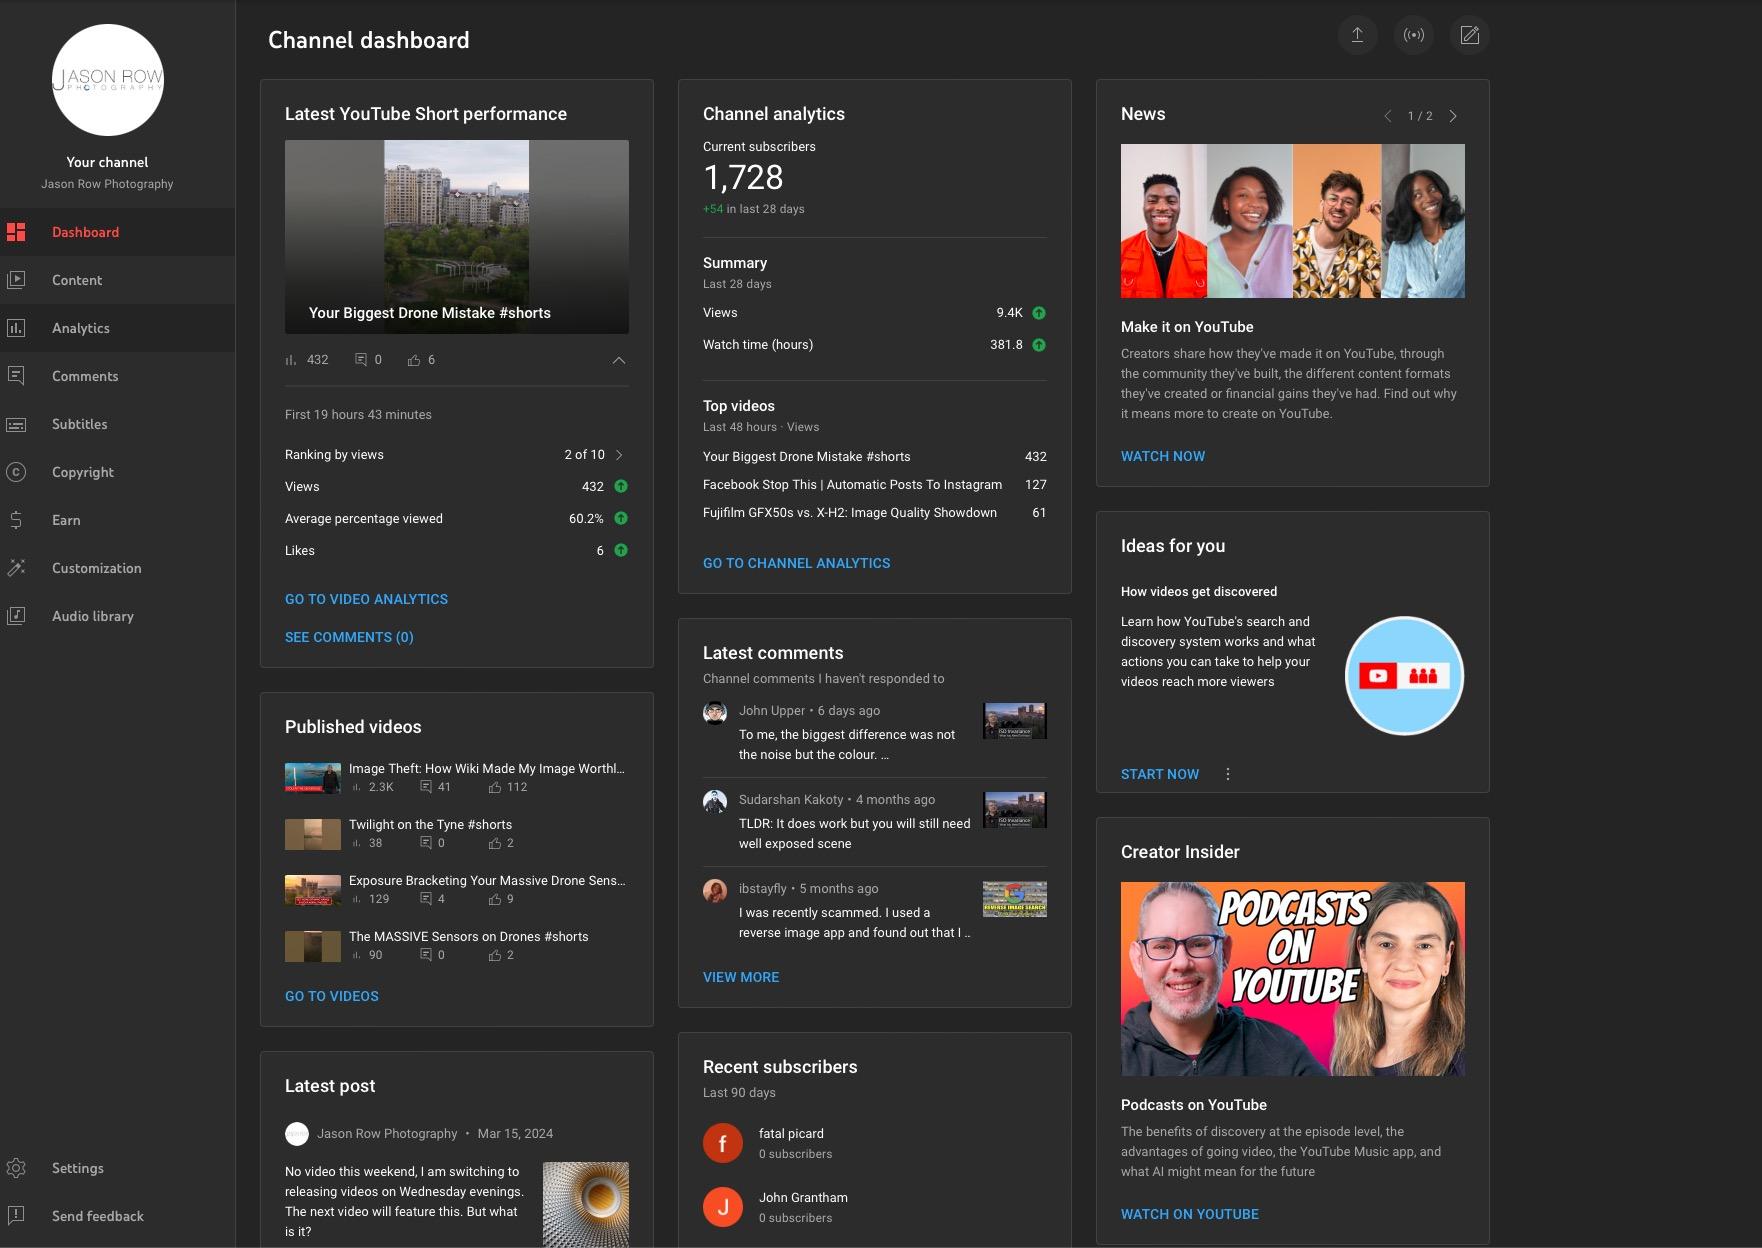Open the Copyright menu item
Screen dimensions: 1762x1248
[x=117, y=472]
